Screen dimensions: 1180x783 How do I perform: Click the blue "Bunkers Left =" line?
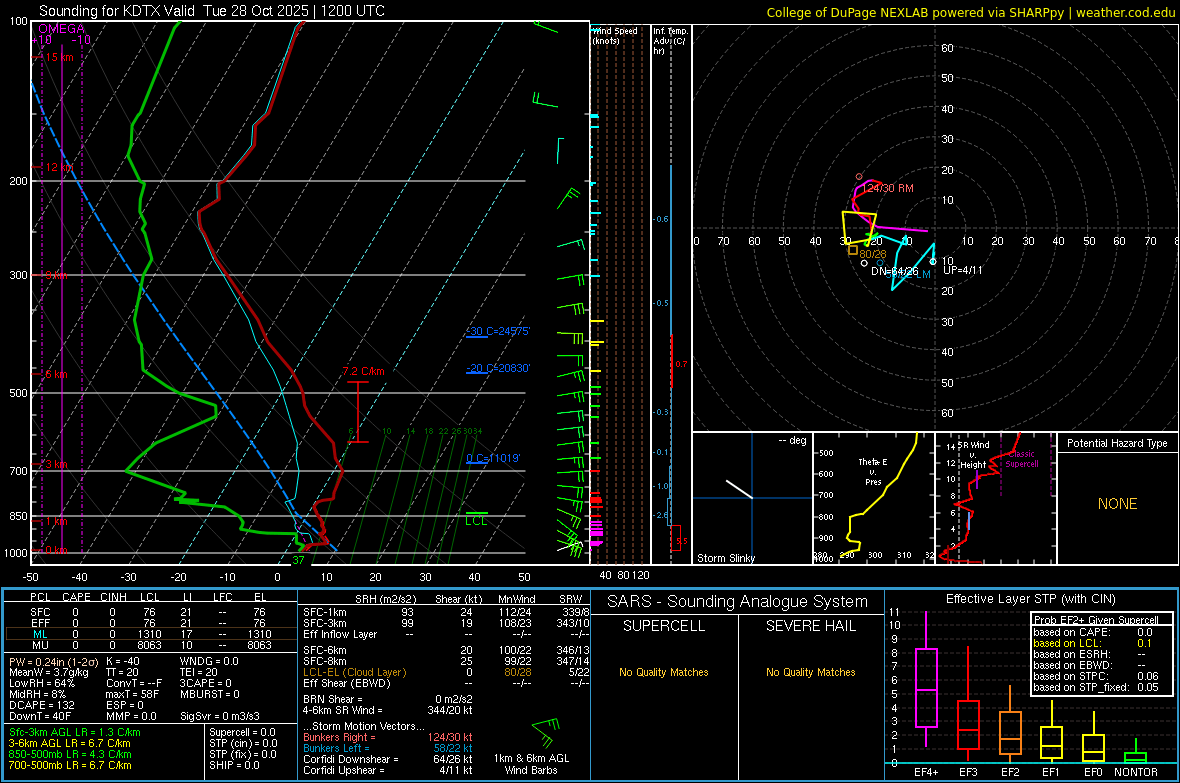coord(388,748)
